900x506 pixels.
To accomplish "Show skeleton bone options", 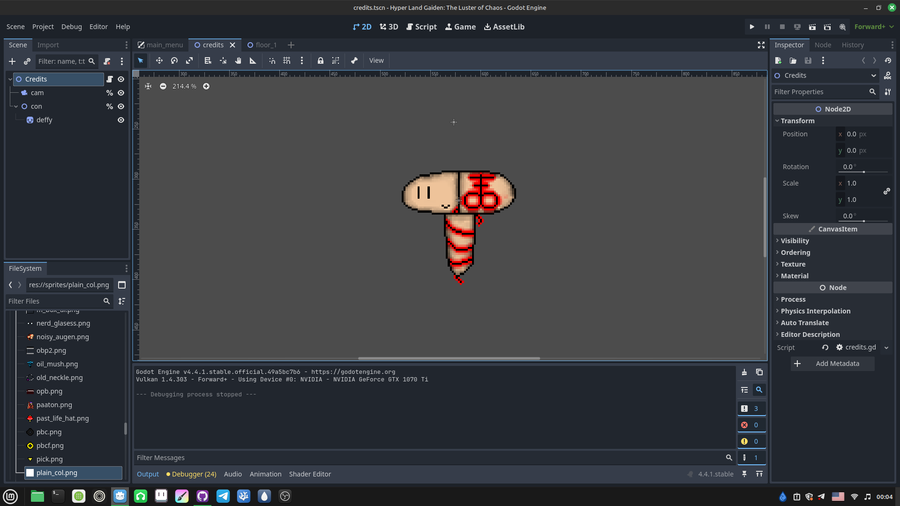I will [354, 60].
